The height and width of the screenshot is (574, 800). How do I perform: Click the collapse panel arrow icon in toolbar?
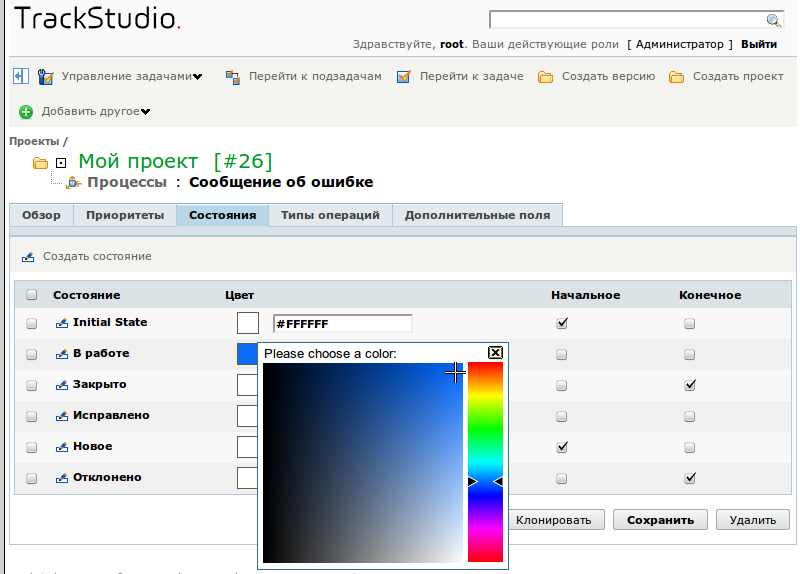click(x=20, y=76)
